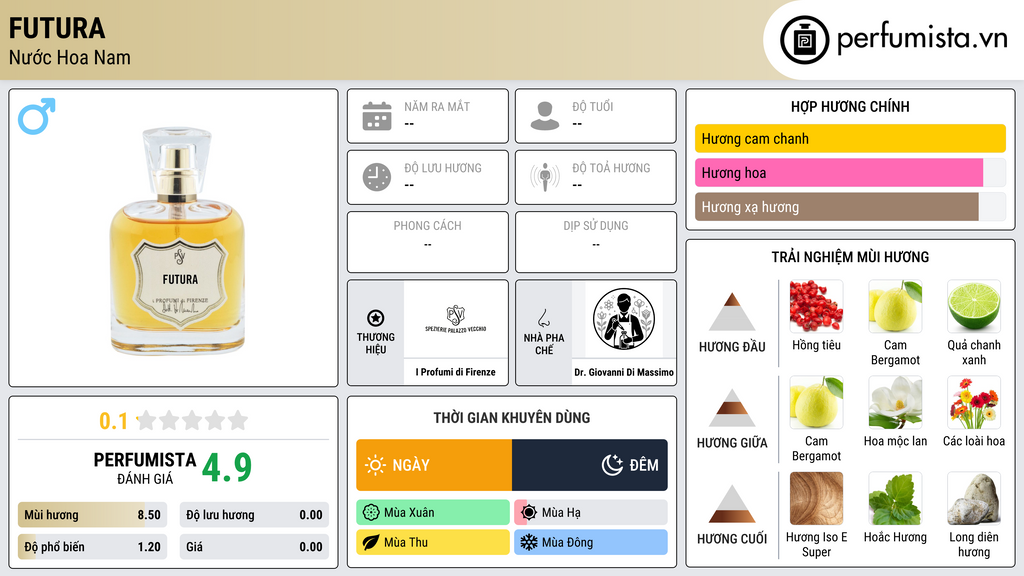This screenshot has width=1024, height=576.
Task: Click the Hợp hương chính heading
Action: [850, 106]
